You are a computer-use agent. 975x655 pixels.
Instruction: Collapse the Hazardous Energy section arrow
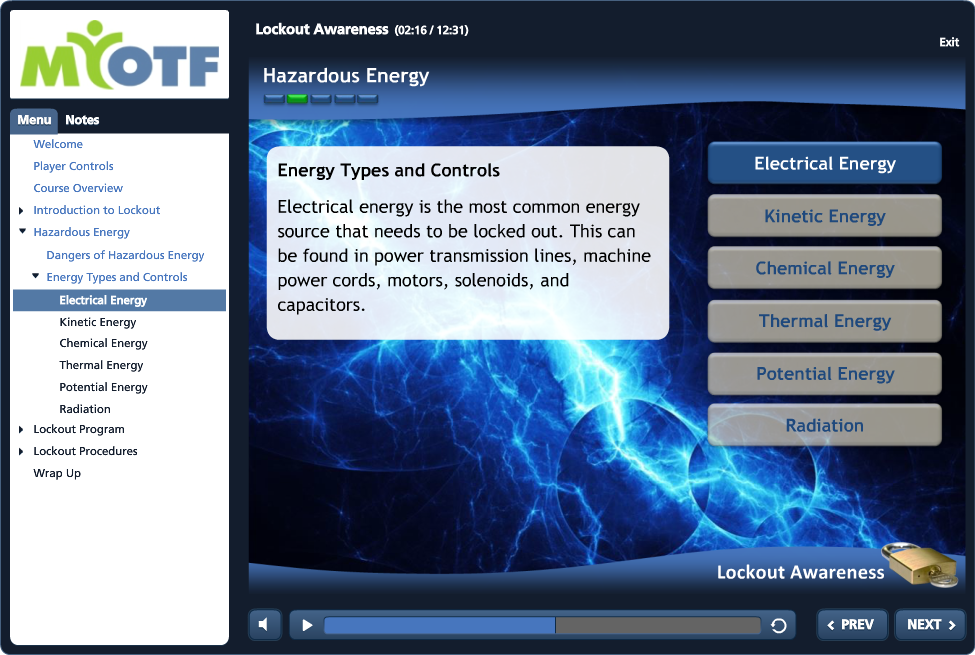coord(22,231)
